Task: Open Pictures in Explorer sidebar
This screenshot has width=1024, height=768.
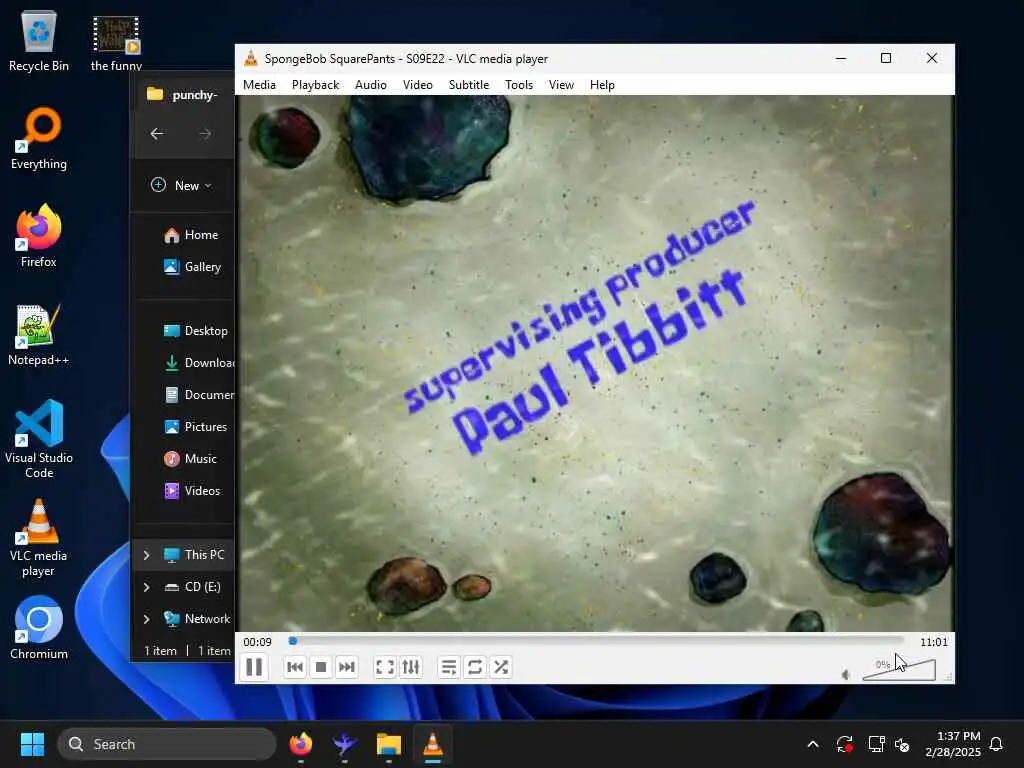Action: click(x=195, y=426)
